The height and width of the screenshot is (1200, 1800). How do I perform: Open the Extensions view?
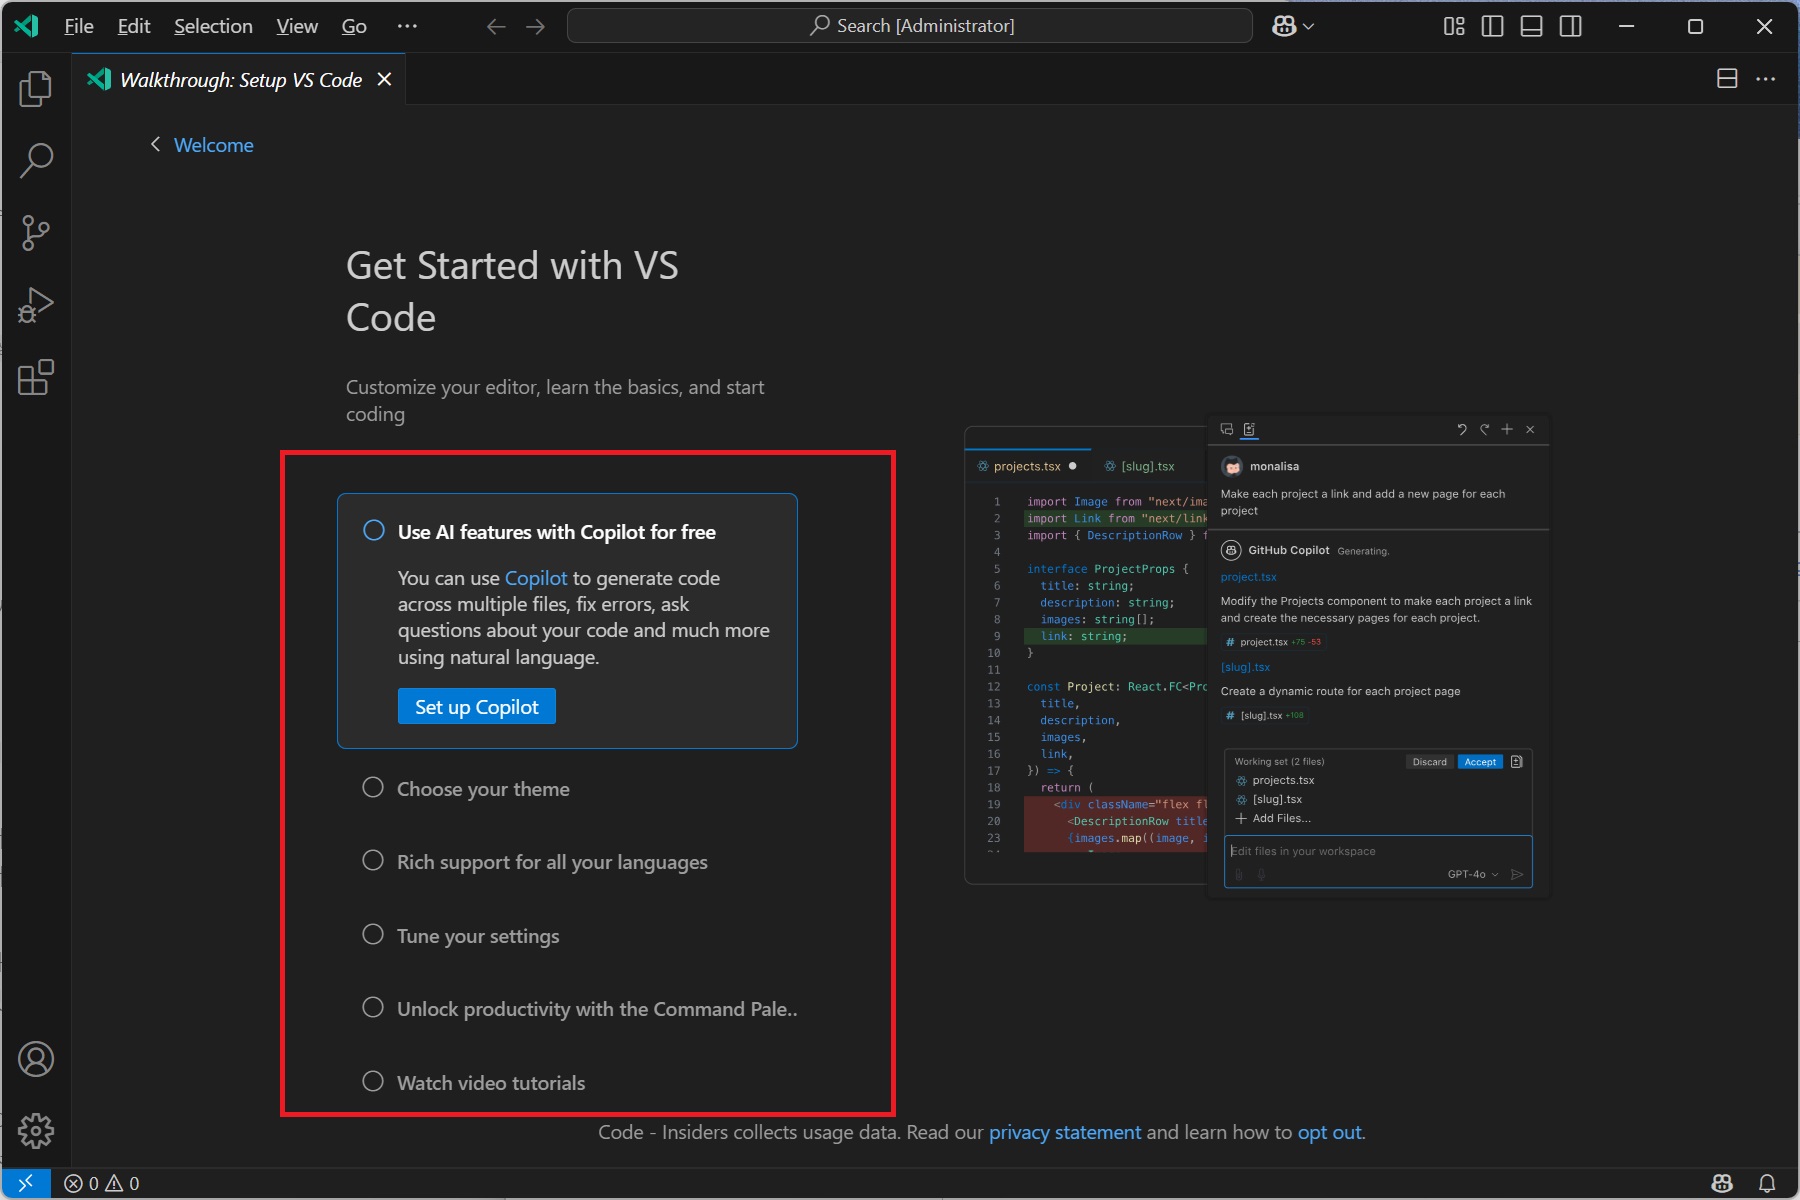pos(36,378)
